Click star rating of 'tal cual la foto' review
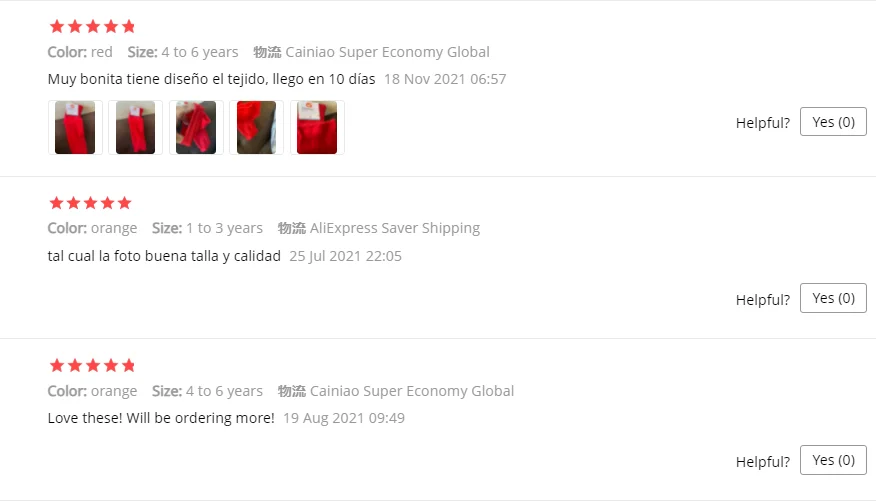The width and height of the screenshot is (876, 501). pyautogui.click(x=91, y=203)
